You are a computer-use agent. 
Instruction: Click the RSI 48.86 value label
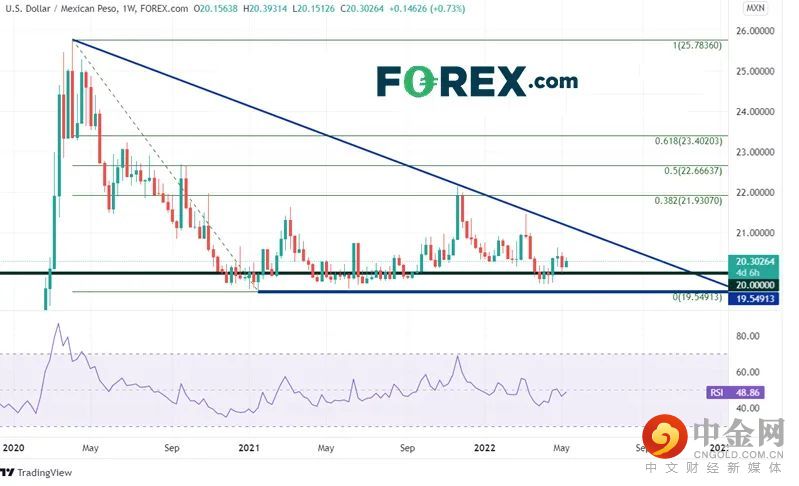click(735, 392)
